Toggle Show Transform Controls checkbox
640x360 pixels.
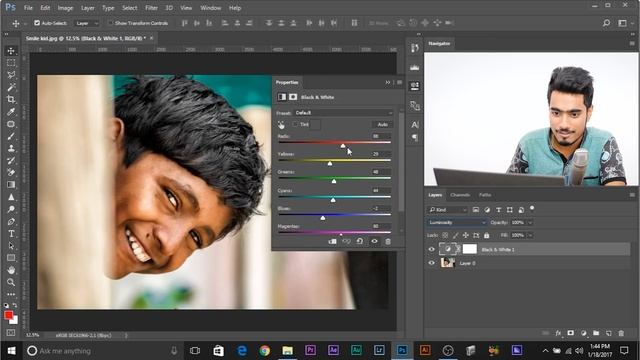pos(111,23)
